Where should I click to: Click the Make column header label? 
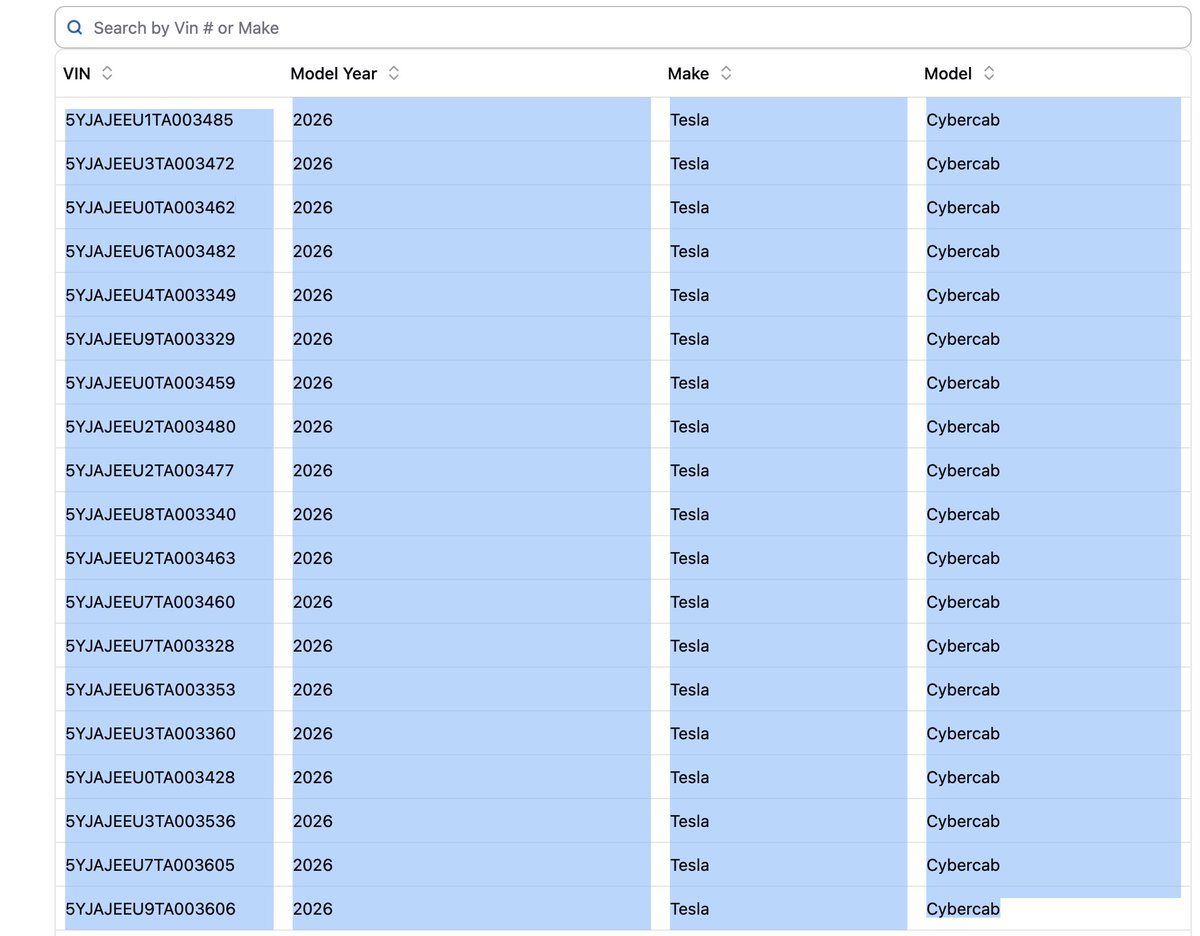coord(688,74)
